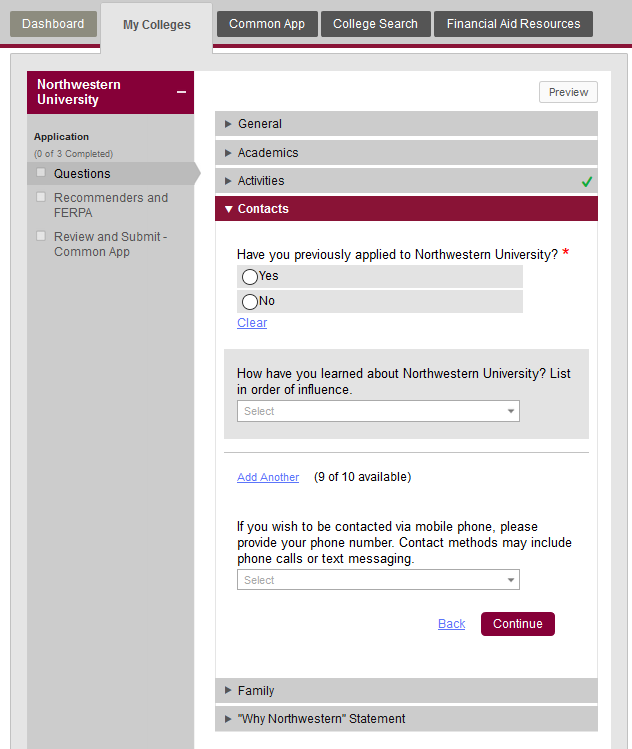This screenshot has height=749, width=632.
Task: Open the mobile phone contact dropdown
Action: [x=378, y=580]
